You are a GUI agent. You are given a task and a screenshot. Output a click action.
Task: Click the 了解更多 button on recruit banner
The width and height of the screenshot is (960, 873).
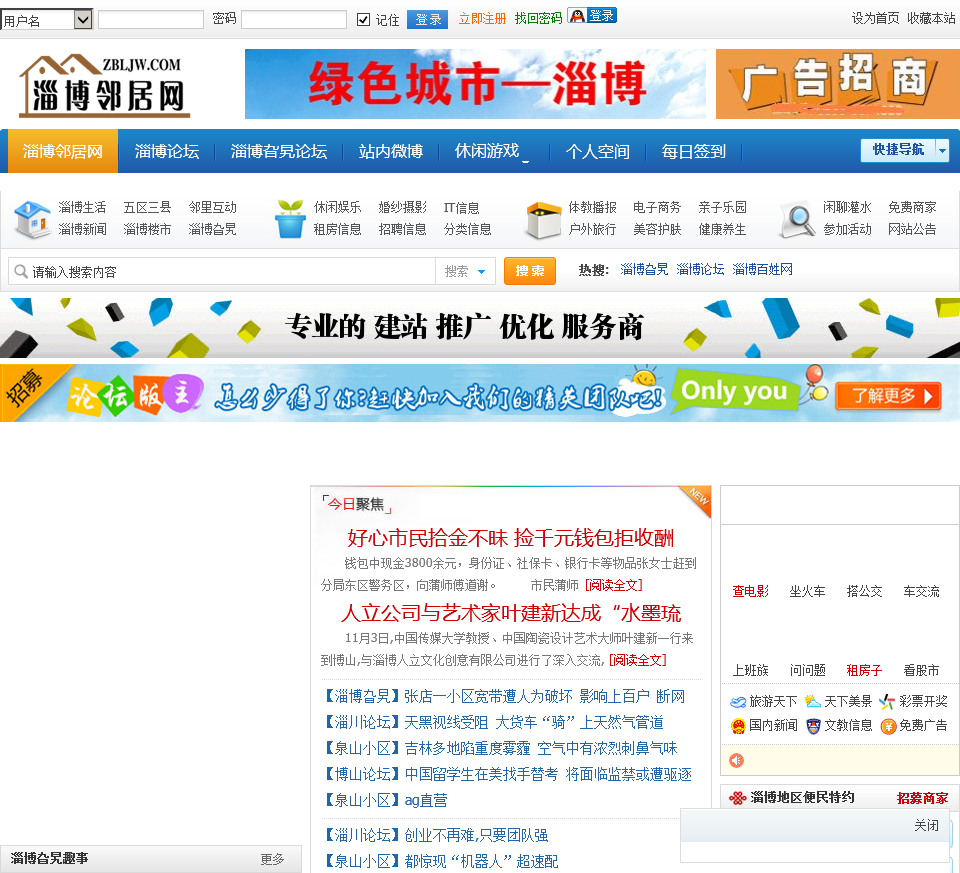click(888, 396)
